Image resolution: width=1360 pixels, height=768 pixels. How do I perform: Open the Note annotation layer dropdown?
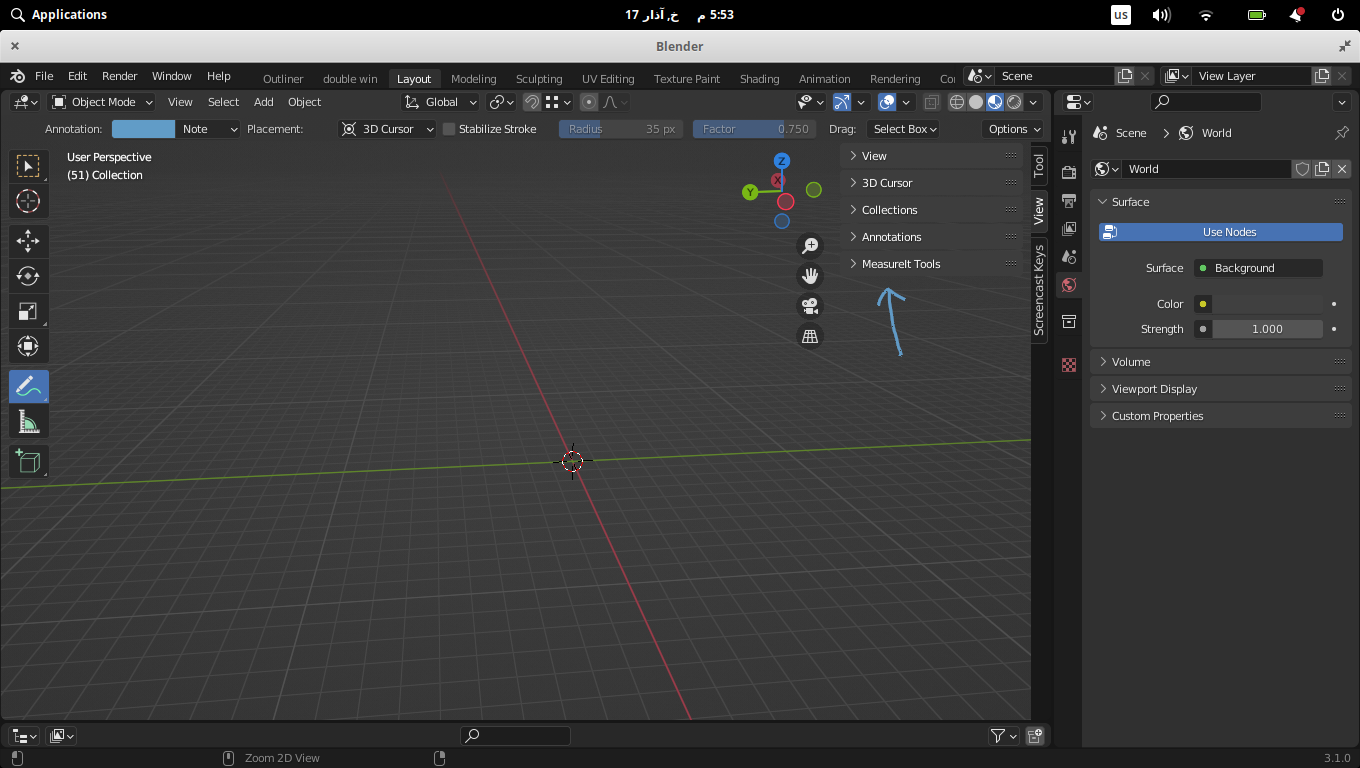(208, 129)
